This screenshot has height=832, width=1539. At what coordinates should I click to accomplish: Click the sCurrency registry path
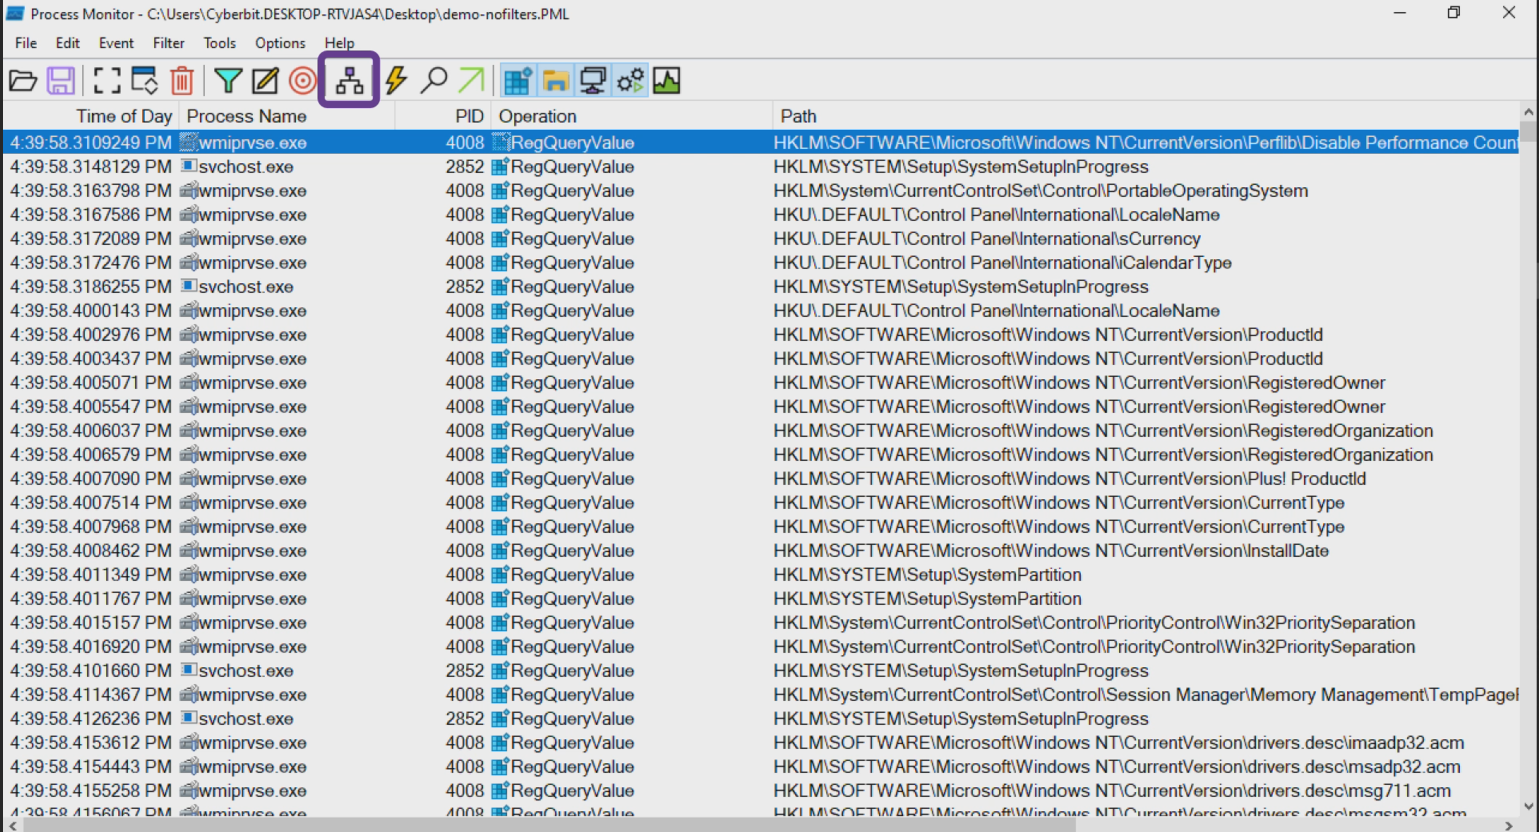(986, 239)
